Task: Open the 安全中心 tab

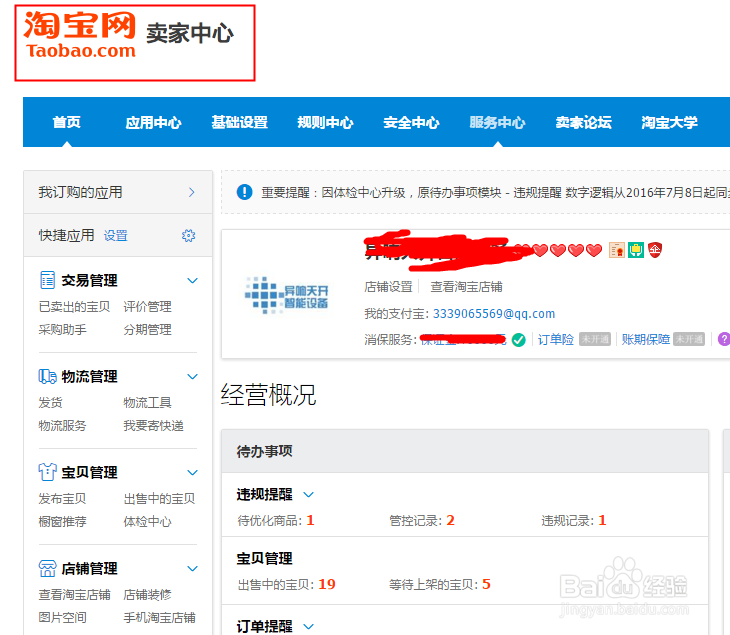Action: tap(411, 122)
